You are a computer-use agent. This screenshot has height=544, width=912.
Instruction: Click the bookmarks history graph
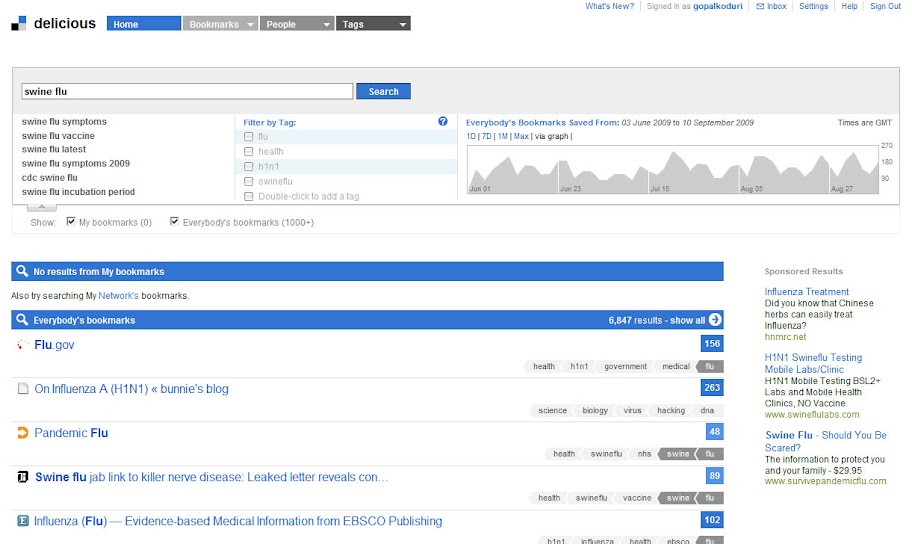[673, 170]
